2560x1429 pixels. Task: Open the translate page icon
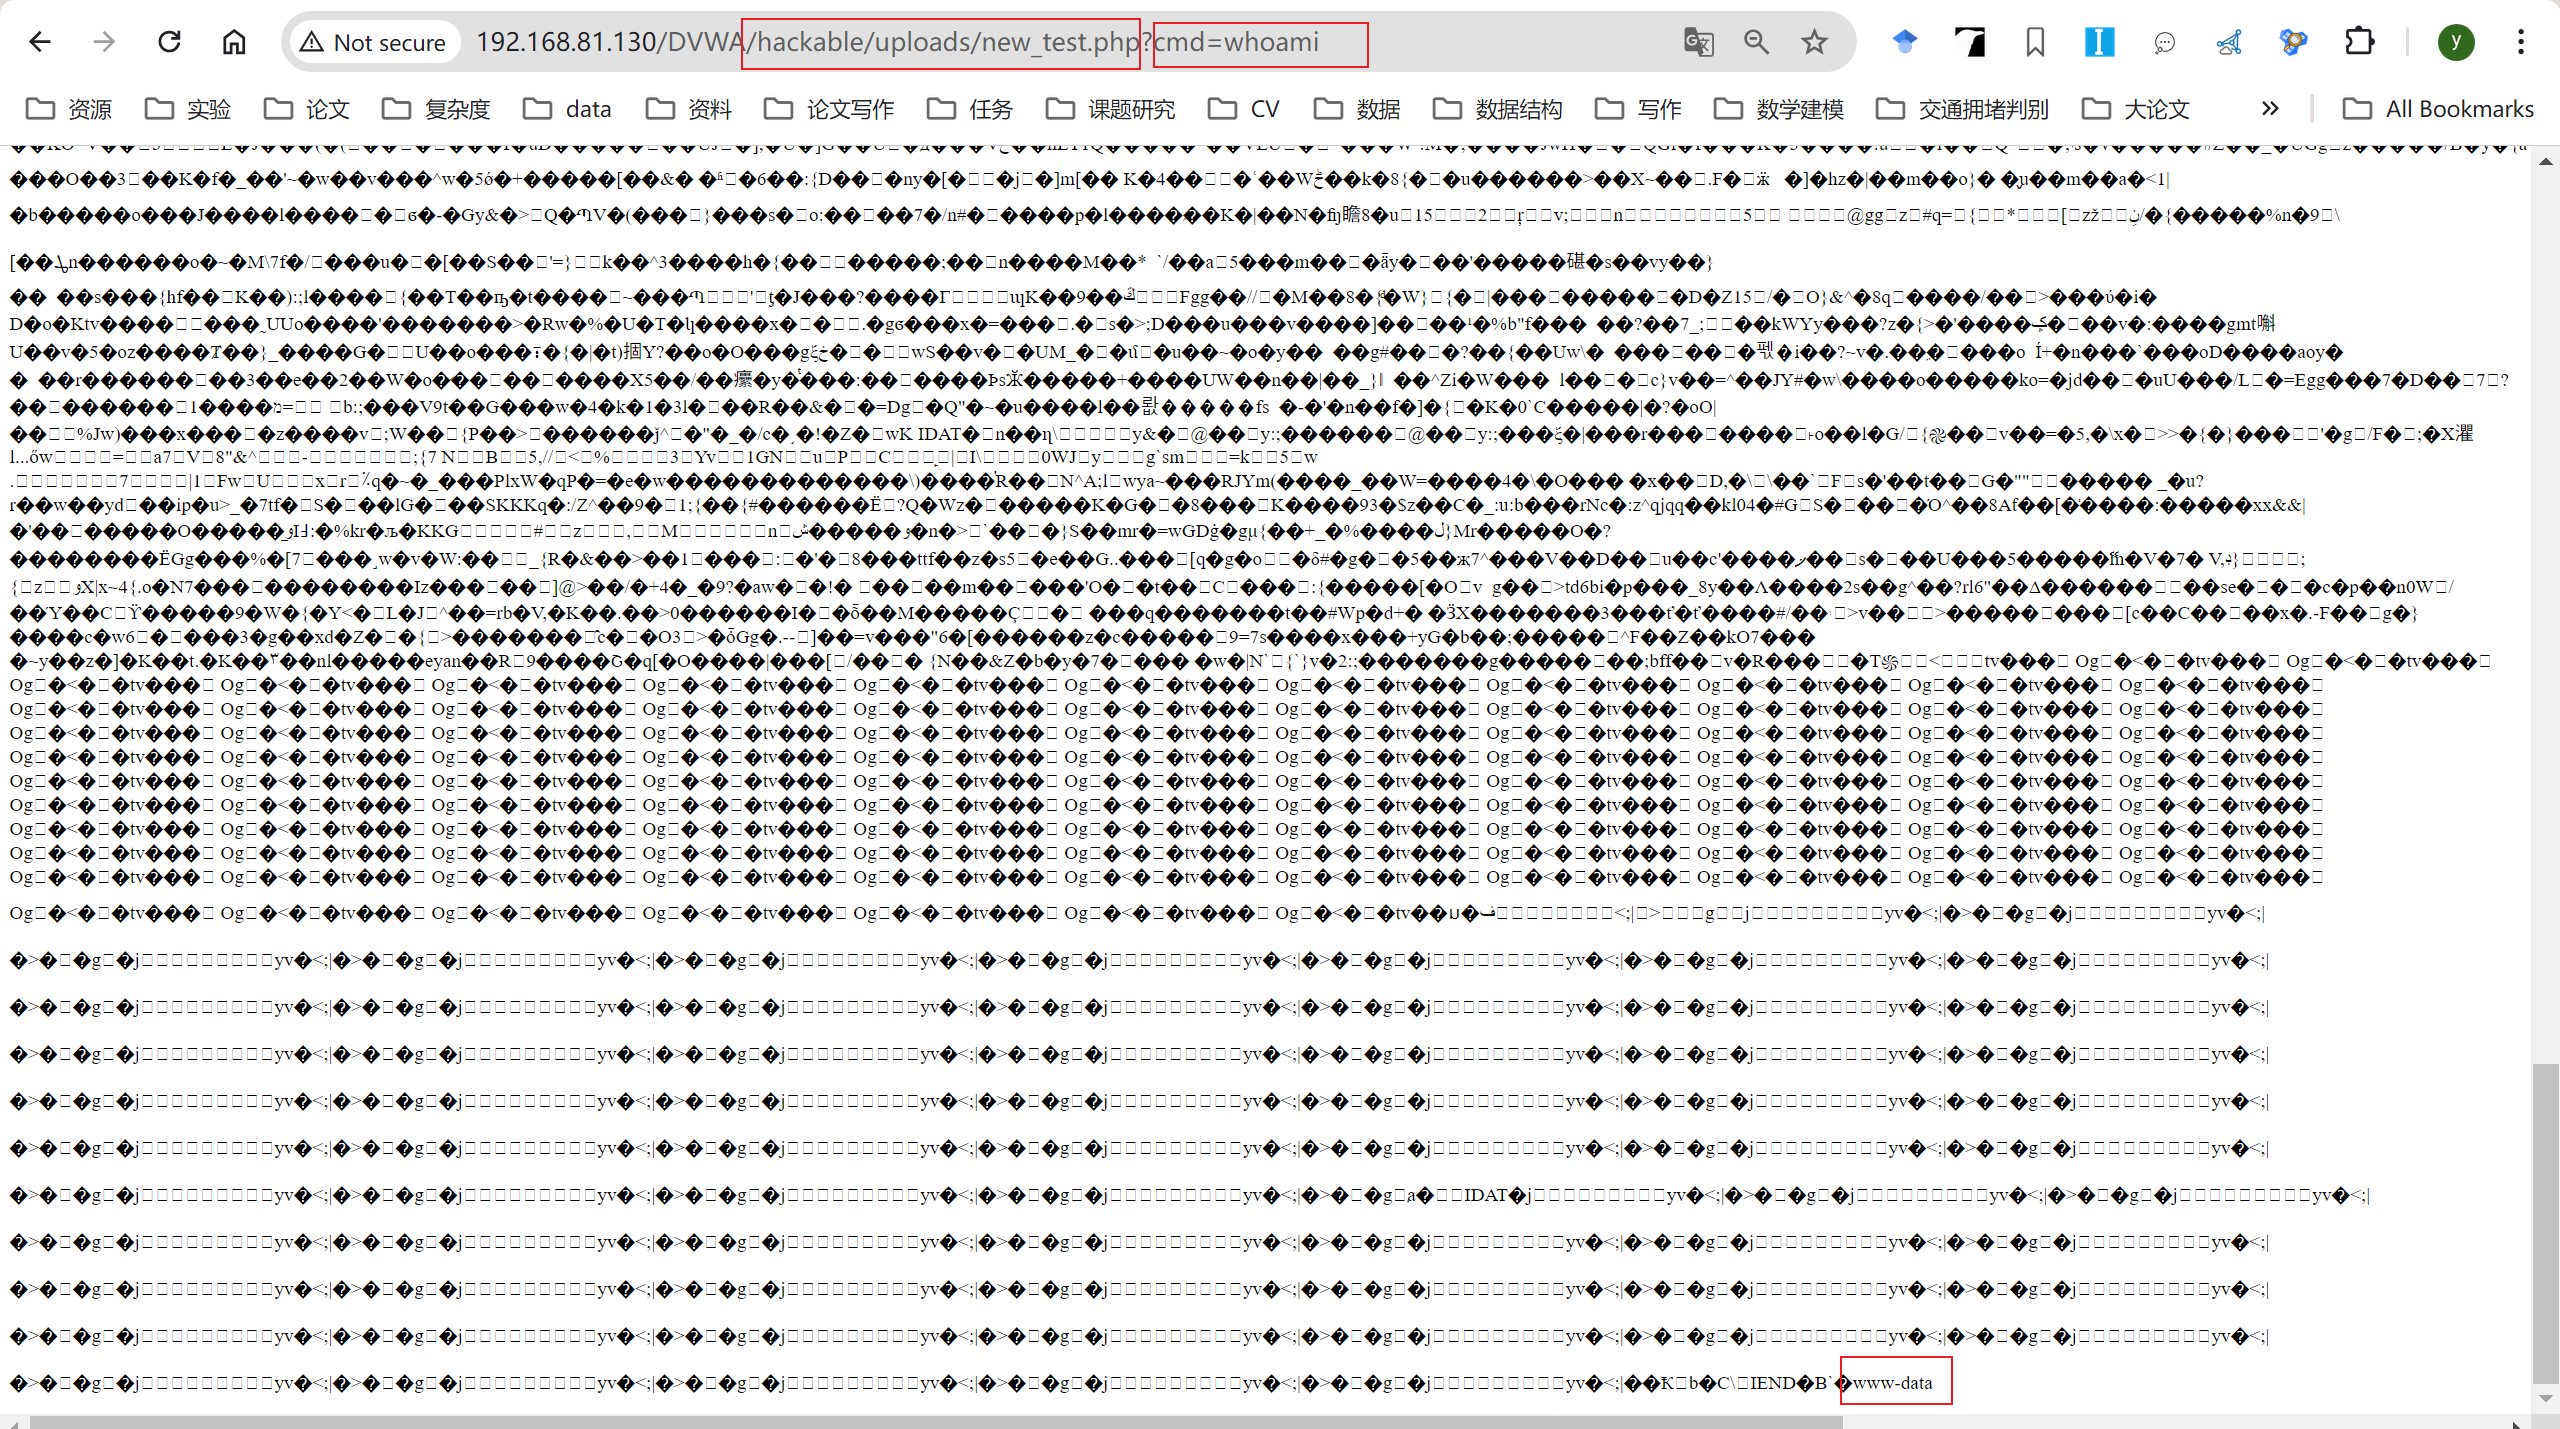click(1698, 42)
